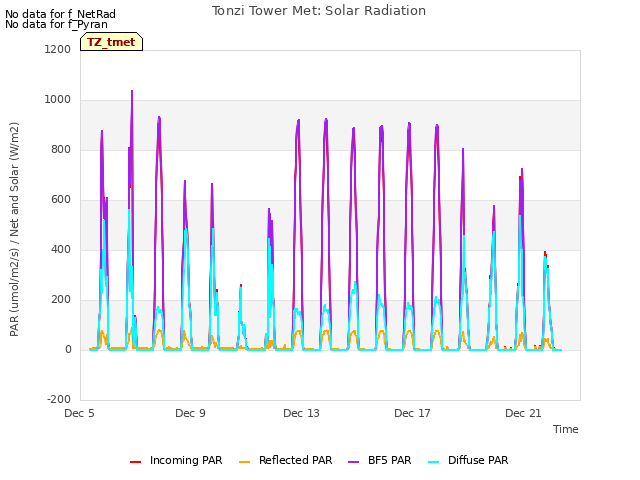Click the Dec 5 x-axis tick label
Viewport: 640px width, 480px height.
click(79, 413)
